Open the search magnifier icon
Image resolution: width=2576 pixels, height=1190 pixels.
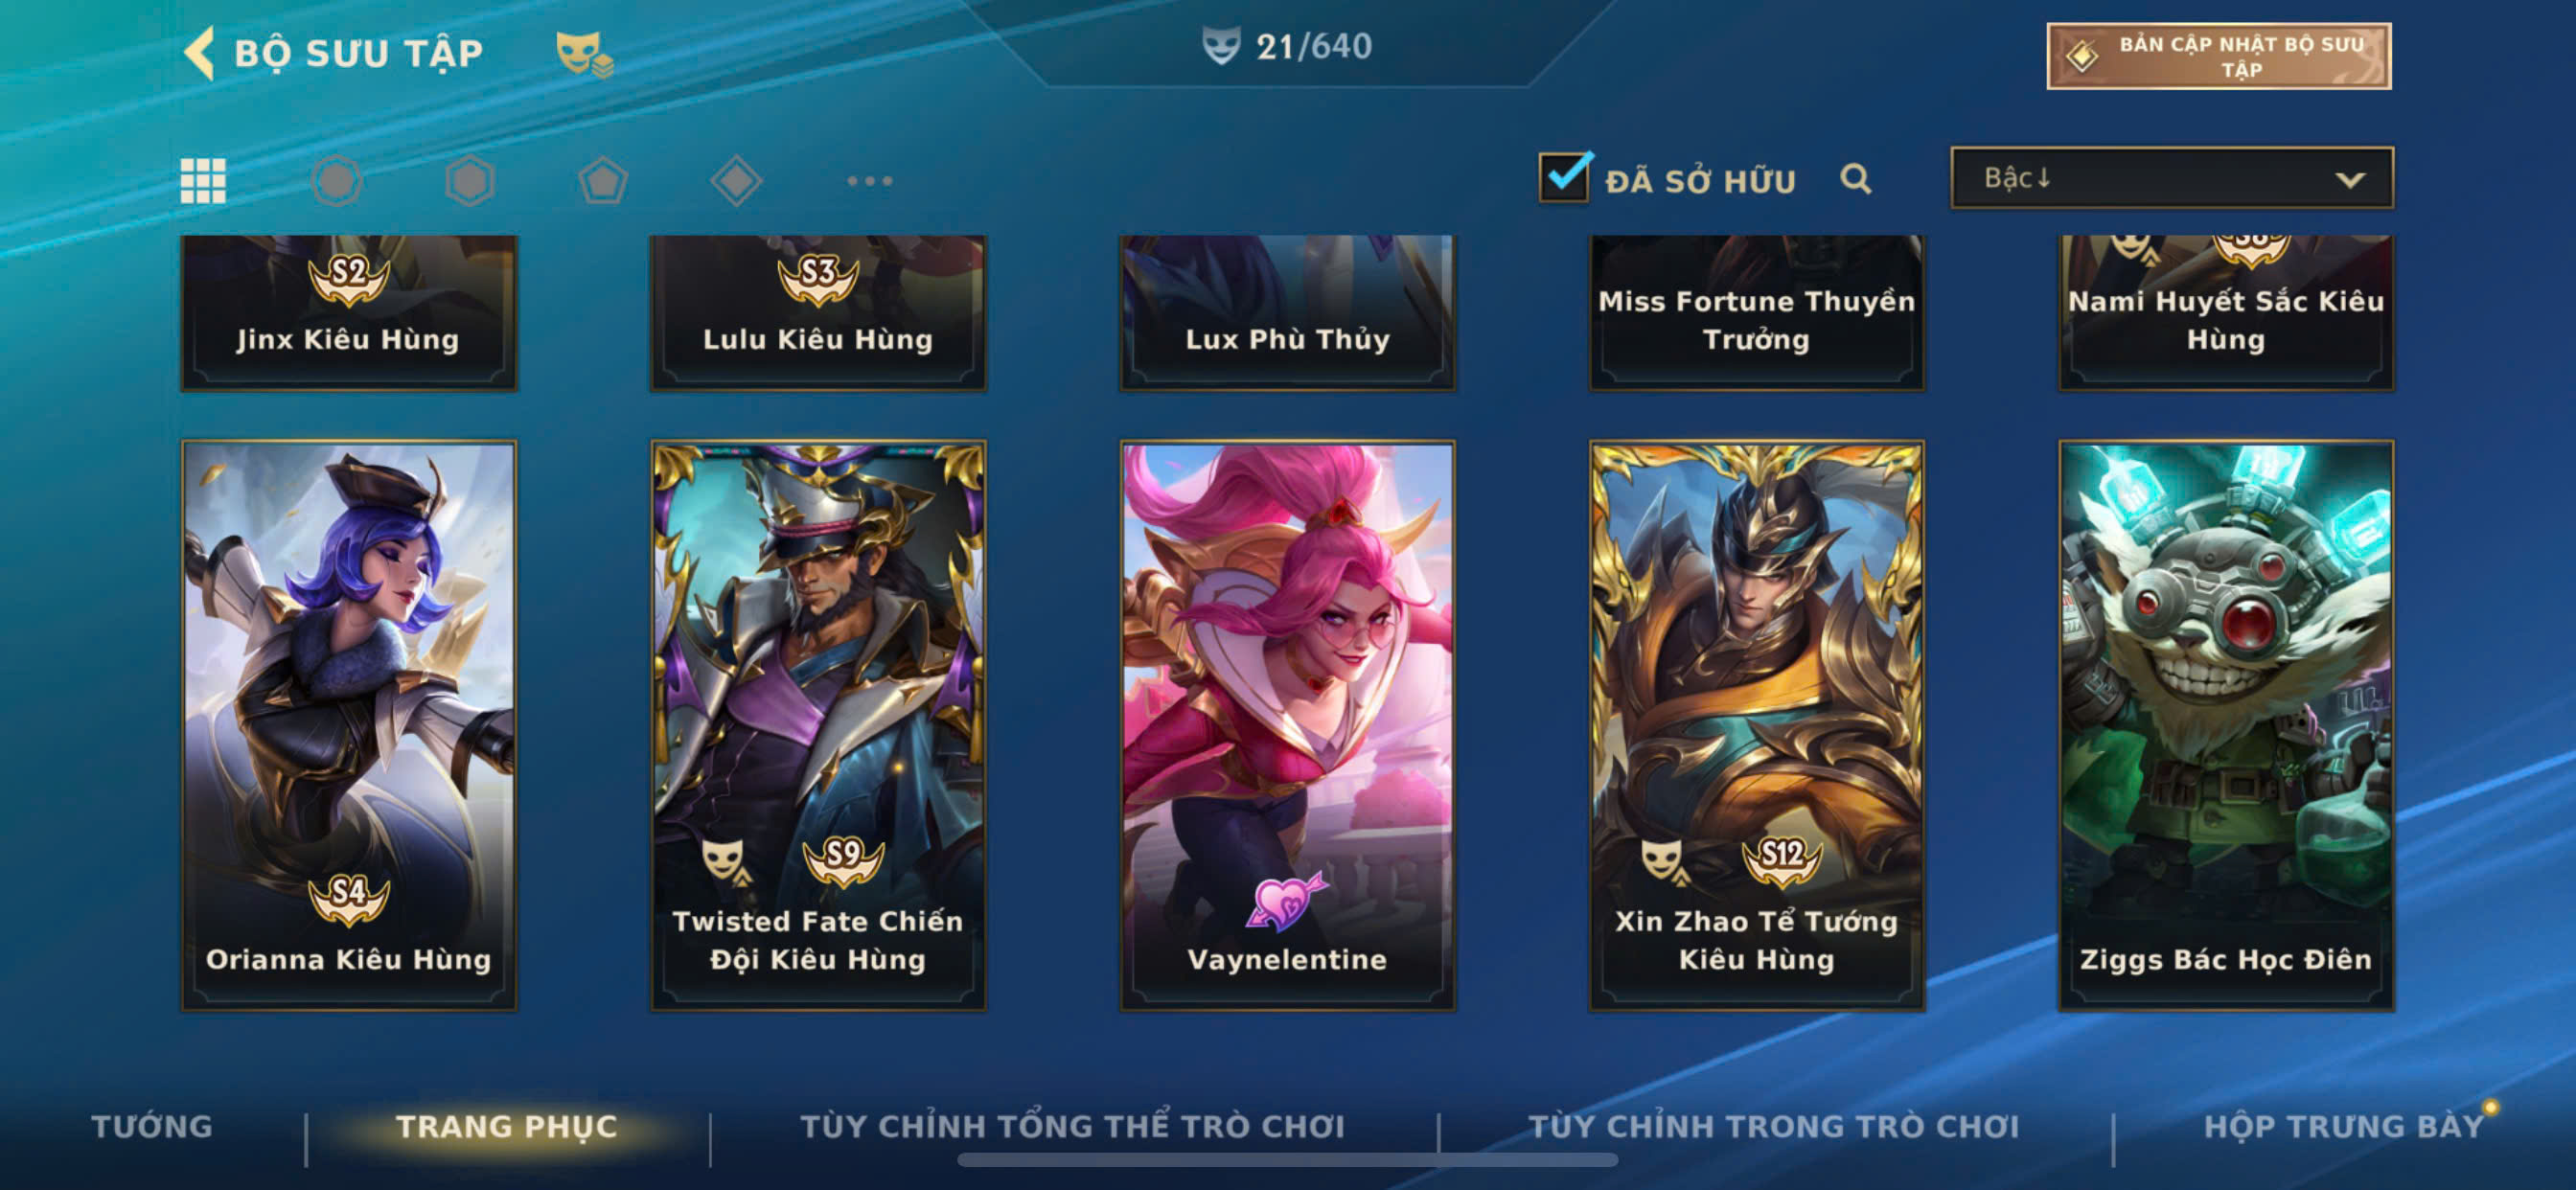[1855, 179]
